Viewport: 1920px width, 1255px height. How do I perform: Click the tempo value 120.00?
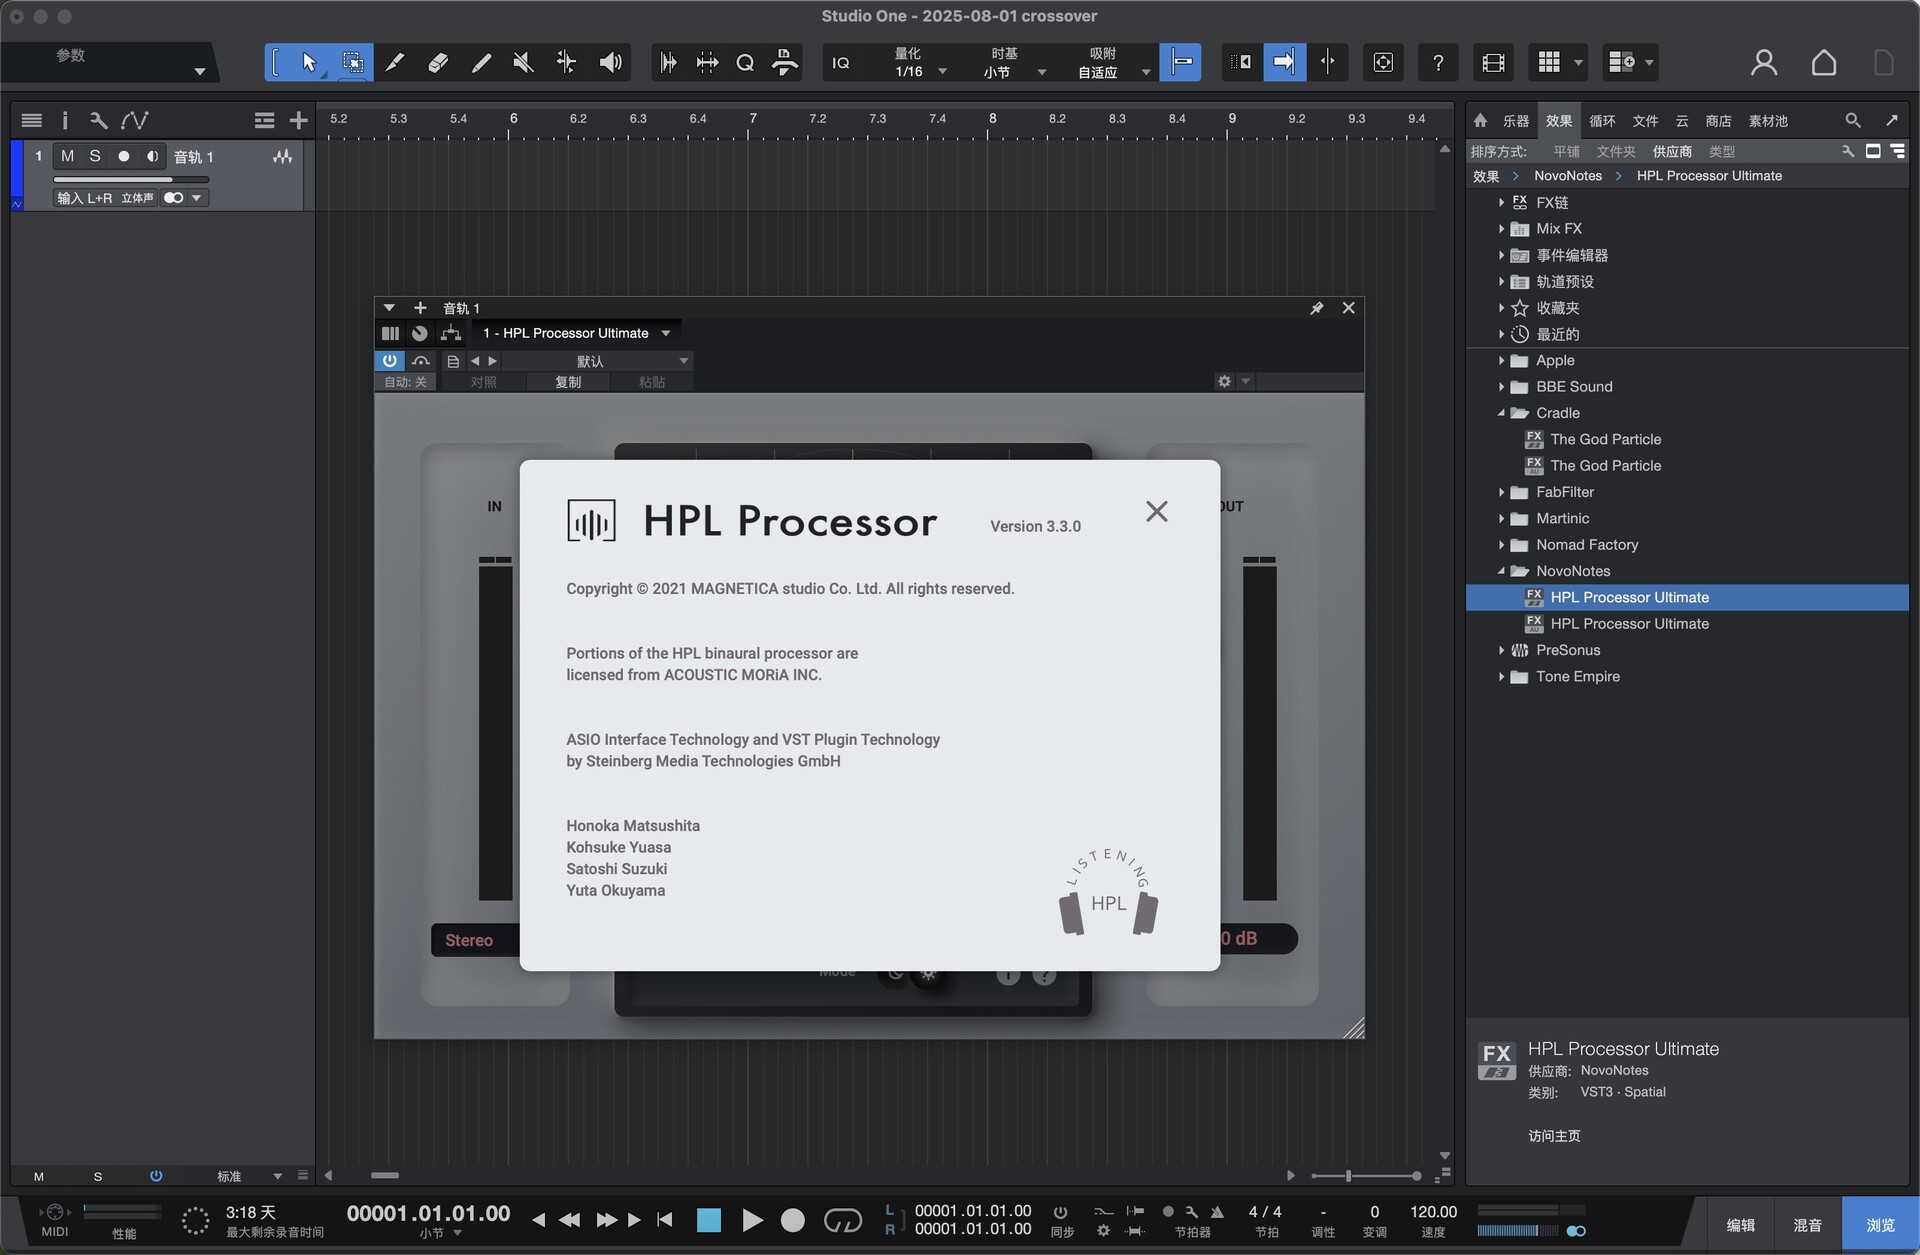point(1433,1211)
